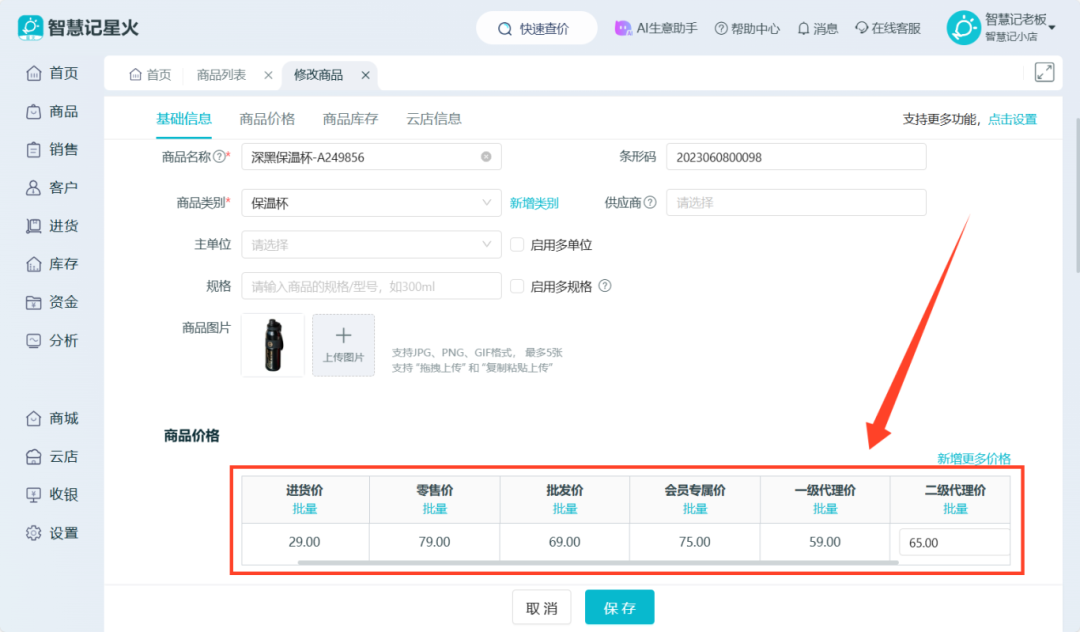Image resolution: width=1080 pixels, height=632 pixels.
Task: Open 消息 notifications
Action: pos(818,28)
